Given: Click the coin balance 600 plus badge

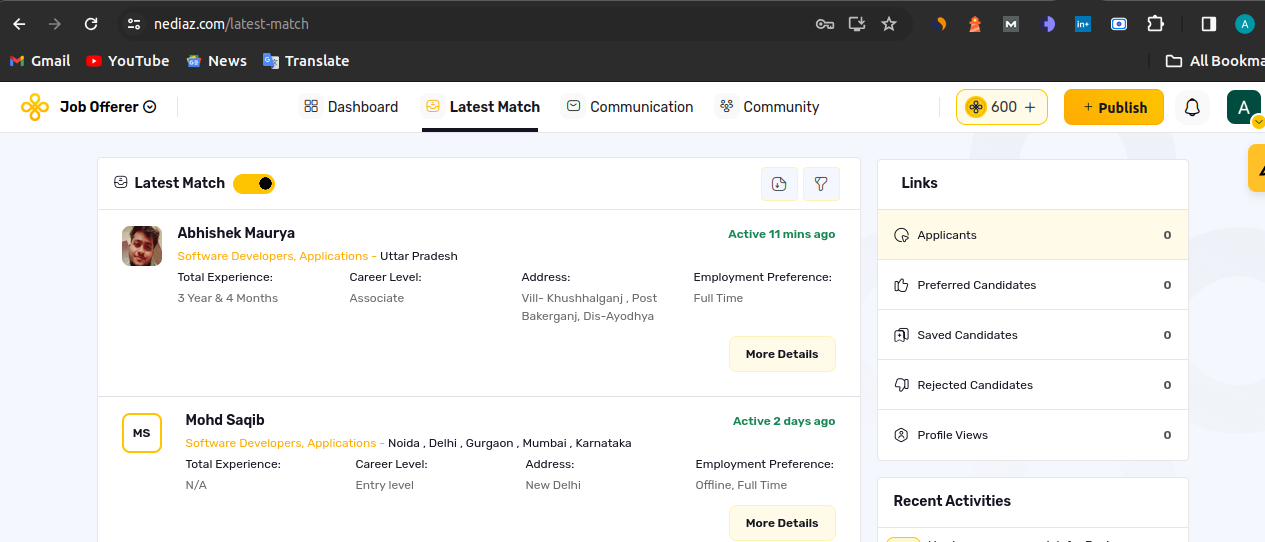Looking at the screenshot, I should 1001,107.
